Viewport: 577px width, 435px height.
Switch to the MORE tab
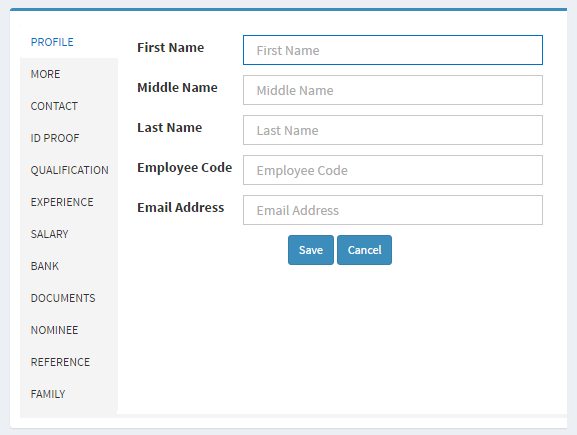click(45, 74)
